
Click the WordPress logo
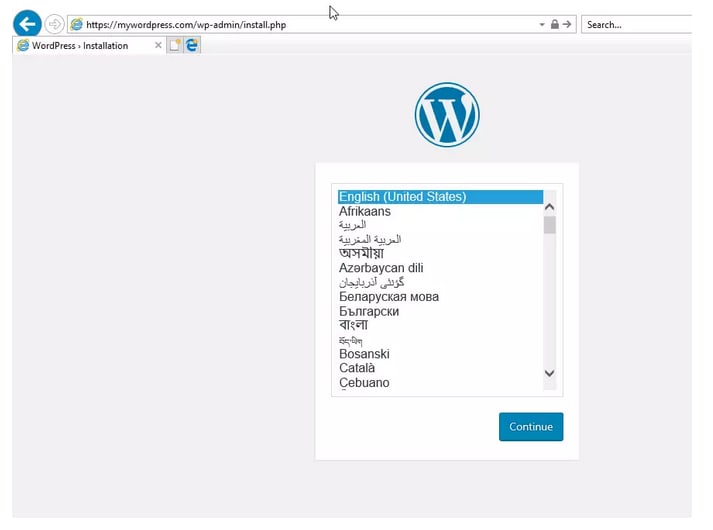tap(447, 115)
